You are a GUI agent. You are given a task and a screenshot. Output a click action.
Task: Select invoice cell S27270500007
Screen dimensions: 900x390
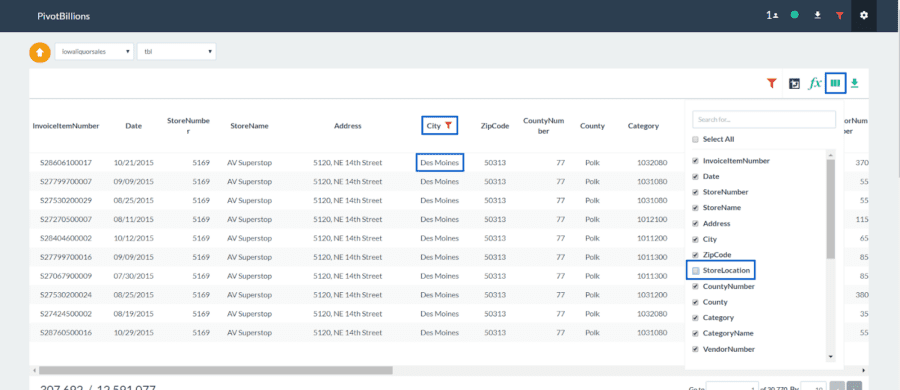click(x=66, y=219)
